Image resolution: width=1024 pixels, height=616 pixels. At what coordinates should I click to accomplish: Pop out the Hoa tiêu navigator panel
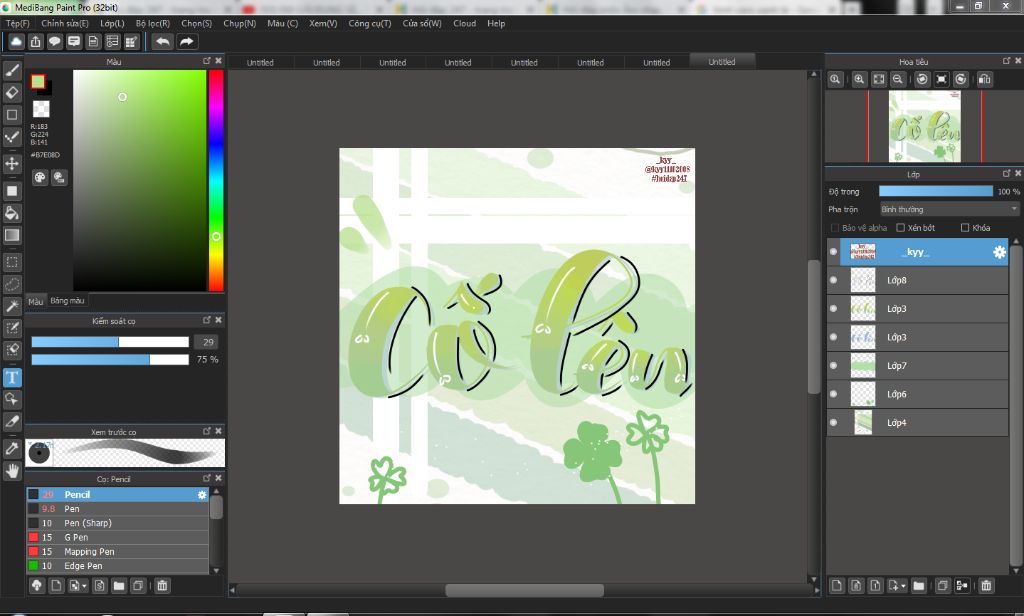coord(1006,61)
